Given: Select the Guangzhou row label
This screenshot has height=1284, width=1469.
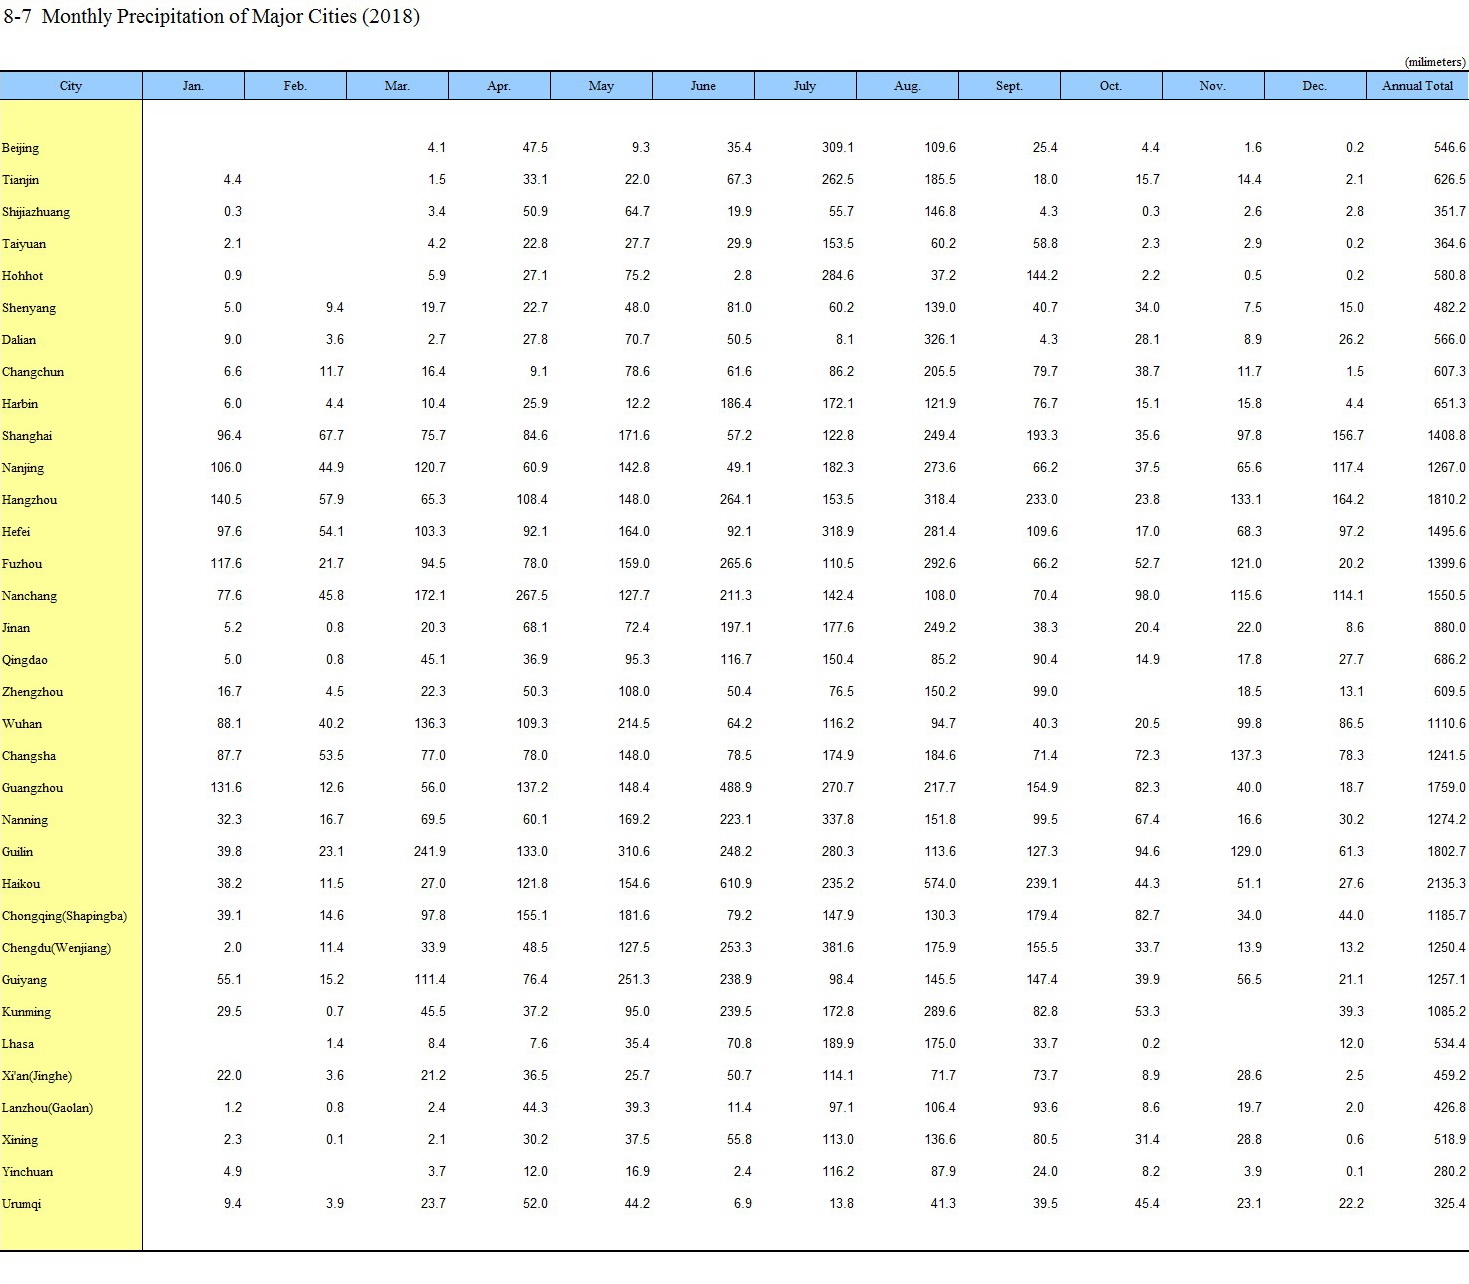Looking at the screenshot, I should [x=32, y=788].
